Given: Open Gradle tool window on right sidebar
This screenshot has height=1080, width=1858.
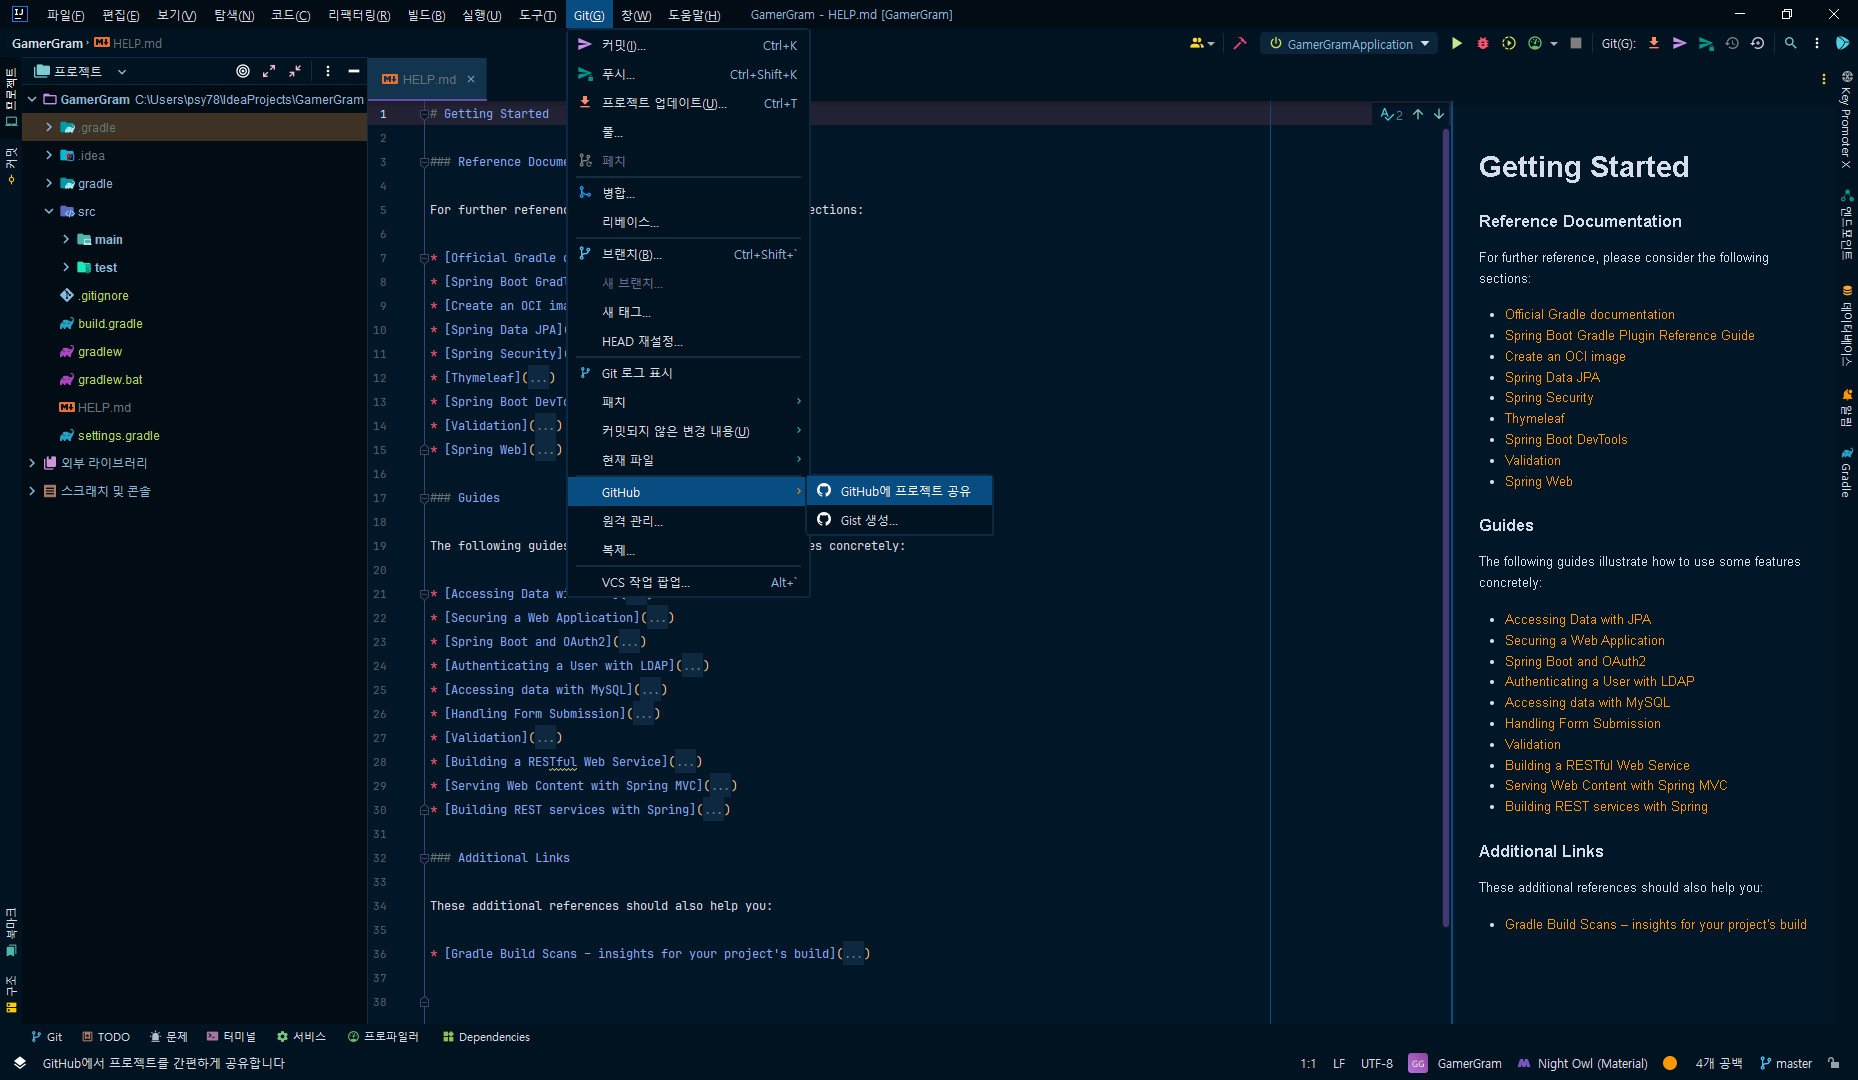Looking at the screenshot, I should point(1846,472).
